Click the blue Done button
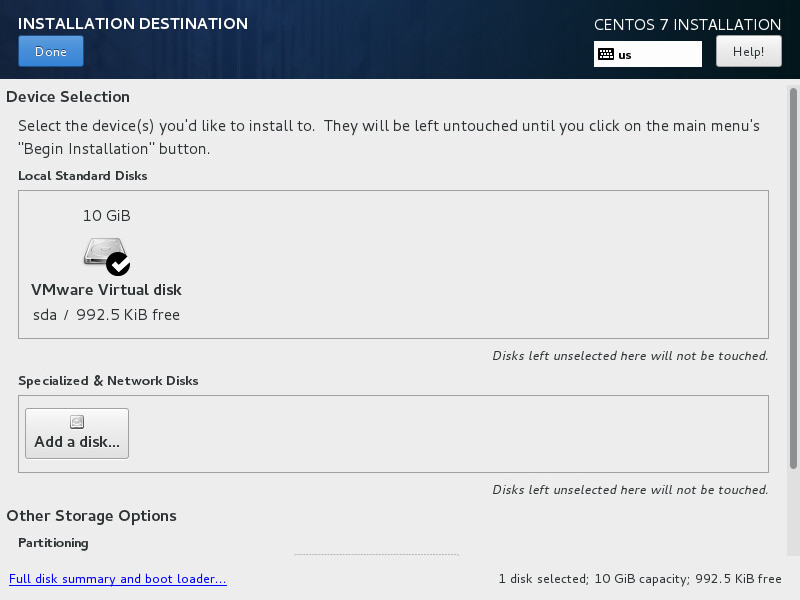The height and width of the screenshot is (600, 800). (x=51, y=51)
